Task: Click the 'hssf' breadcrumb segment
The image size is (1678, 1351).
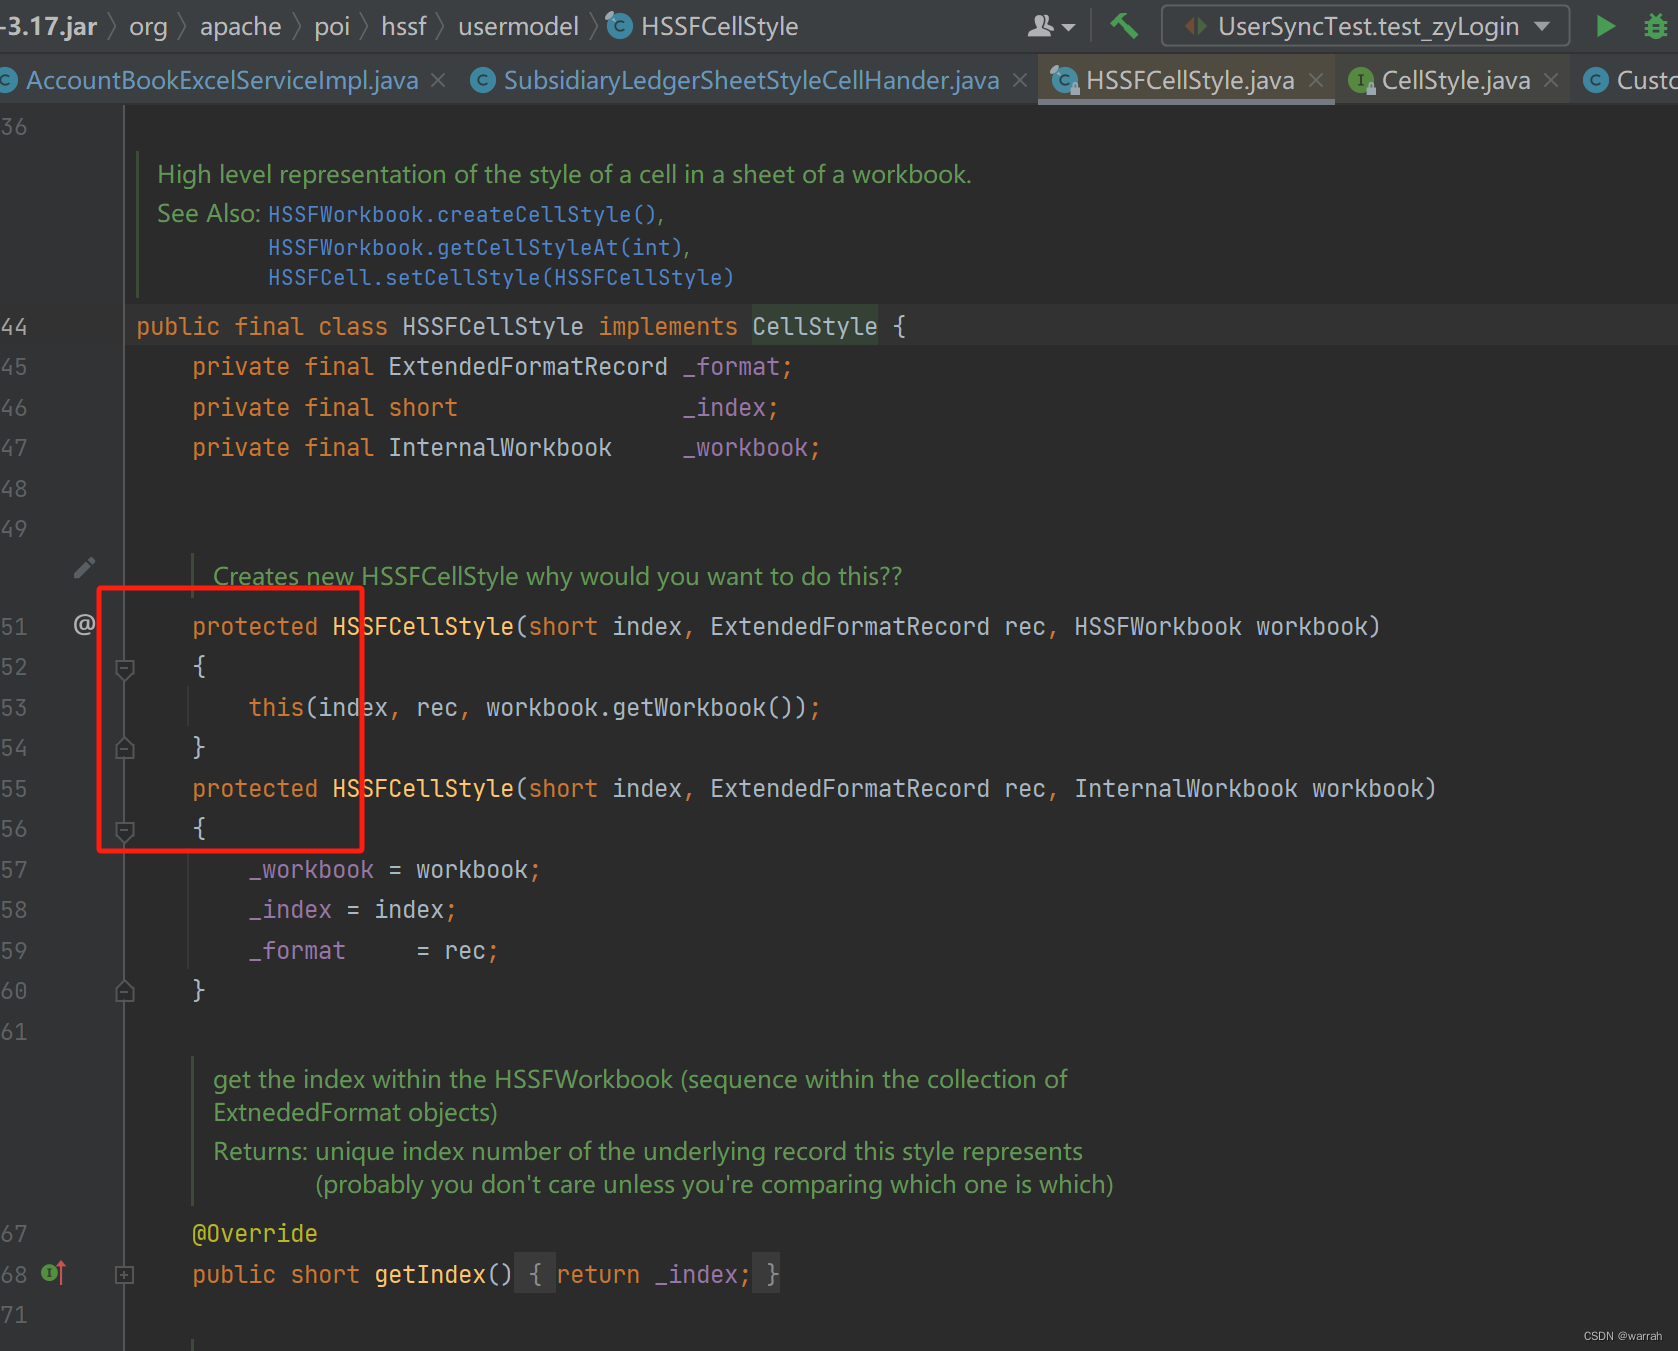Action: tap(404, 26)
